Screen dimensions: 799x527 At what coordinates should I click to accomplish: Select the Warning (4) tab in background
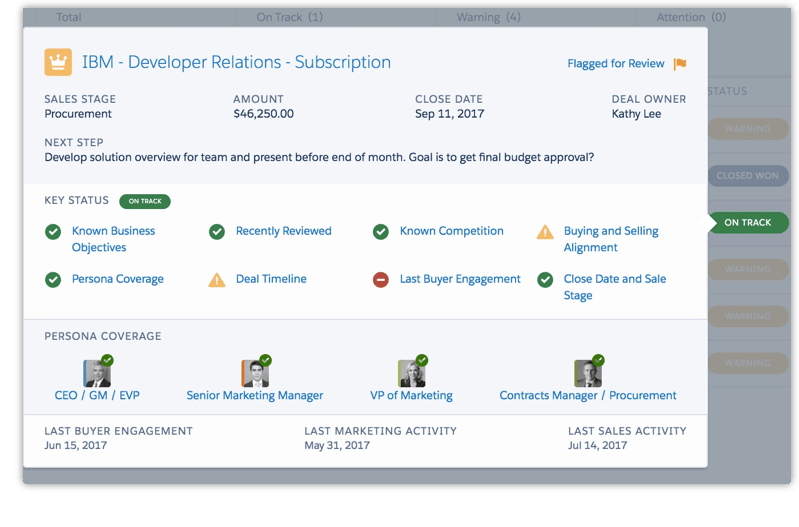click(x=488, y=17)
